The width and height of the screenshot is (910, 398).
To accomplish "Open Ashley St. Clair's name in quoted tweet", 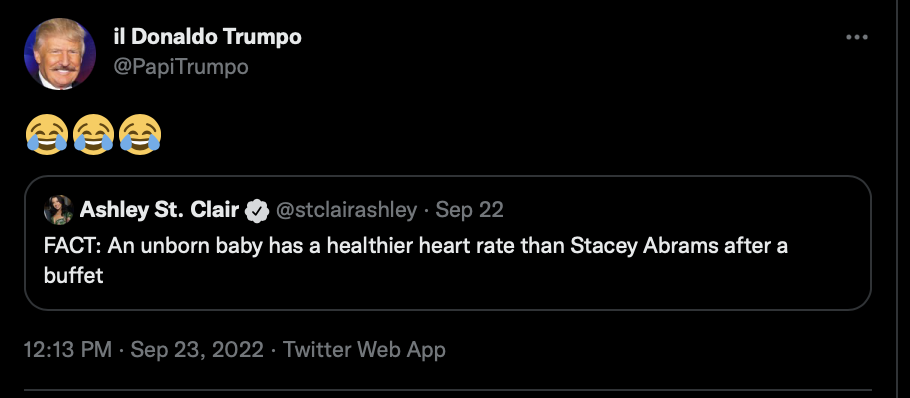I will tap(159, 210).
